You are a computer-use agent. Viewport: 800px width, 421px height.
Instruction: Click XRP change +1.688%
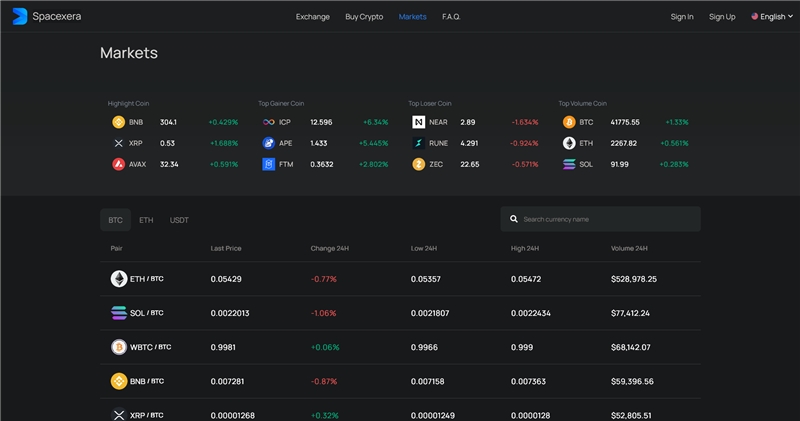[x=224, y=143]
